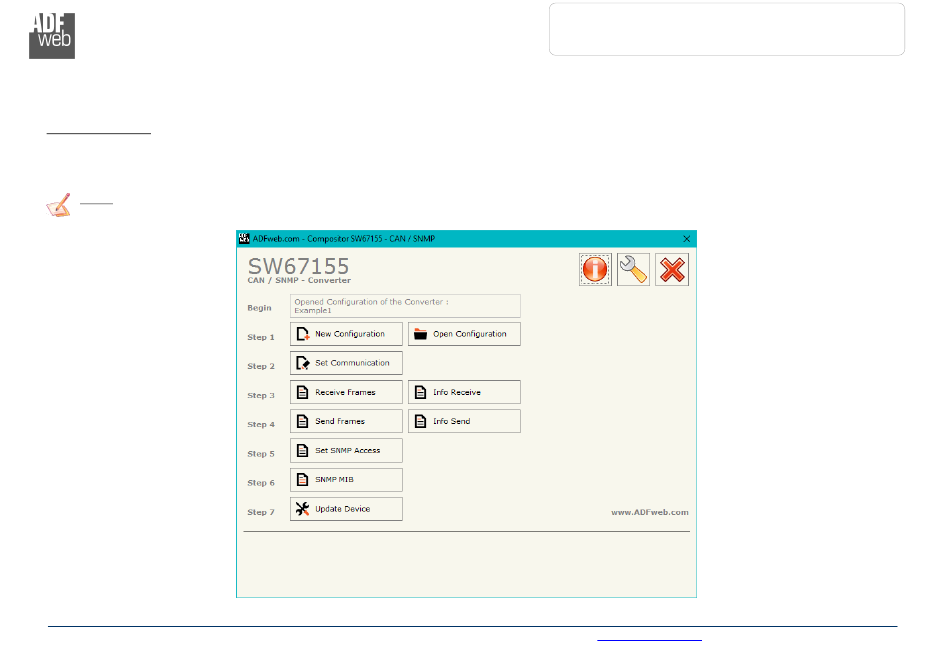The height and width of the screenshot is (659, 950).
Task: Open the Info Send window
Action: (464, 421)
